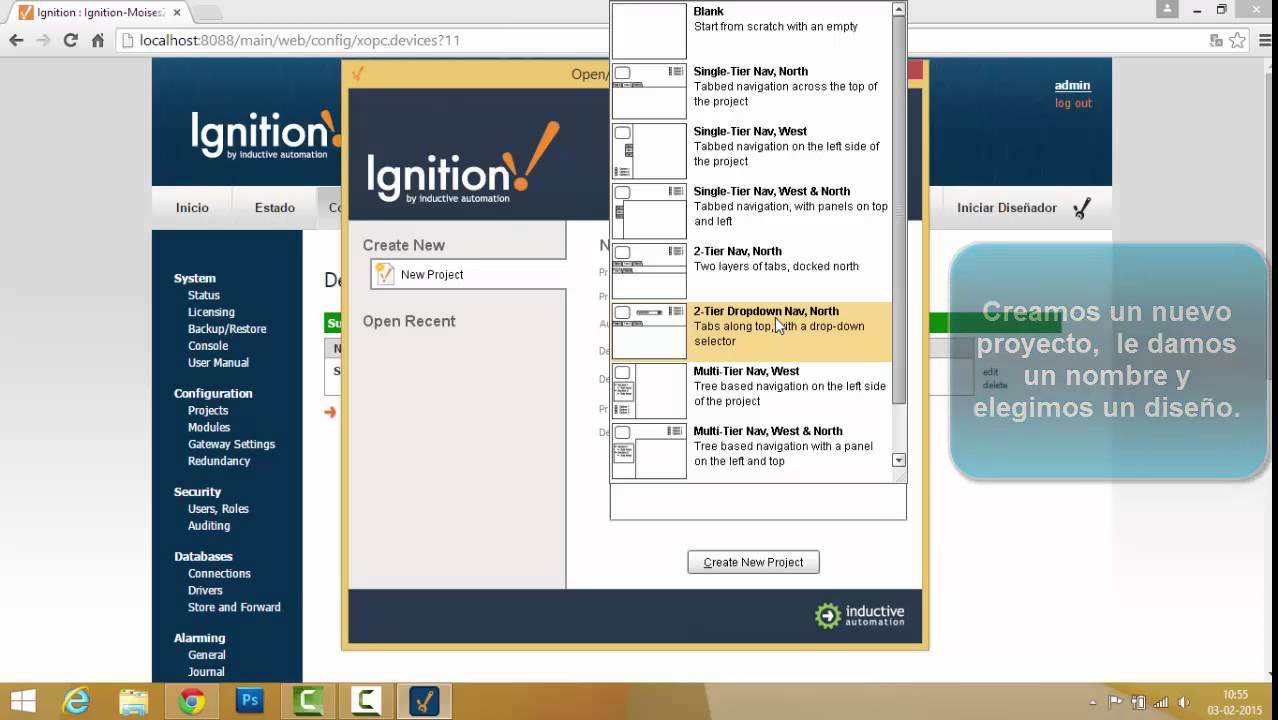Show hidden tray icons arrow
Image resolution: width=1278 pixels, height=720 pixels.
tap(1092, 702)
